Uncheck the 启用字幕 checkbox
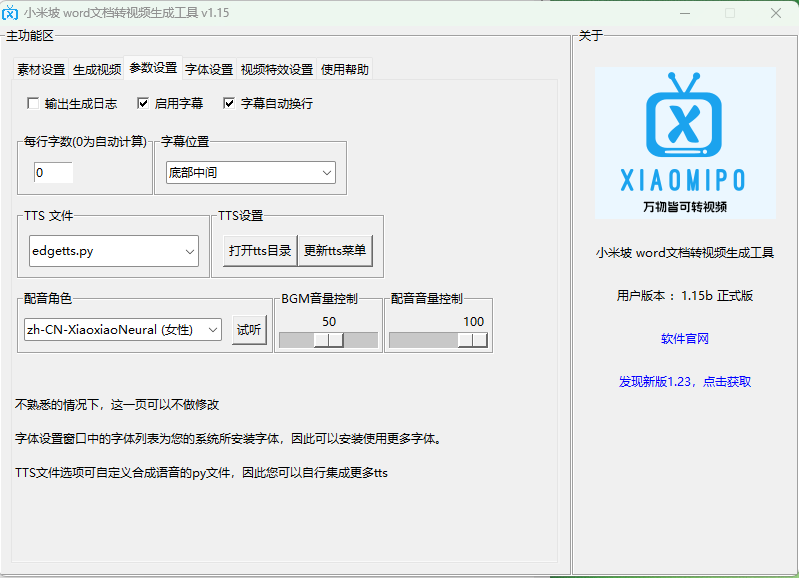 pos(143,103)
